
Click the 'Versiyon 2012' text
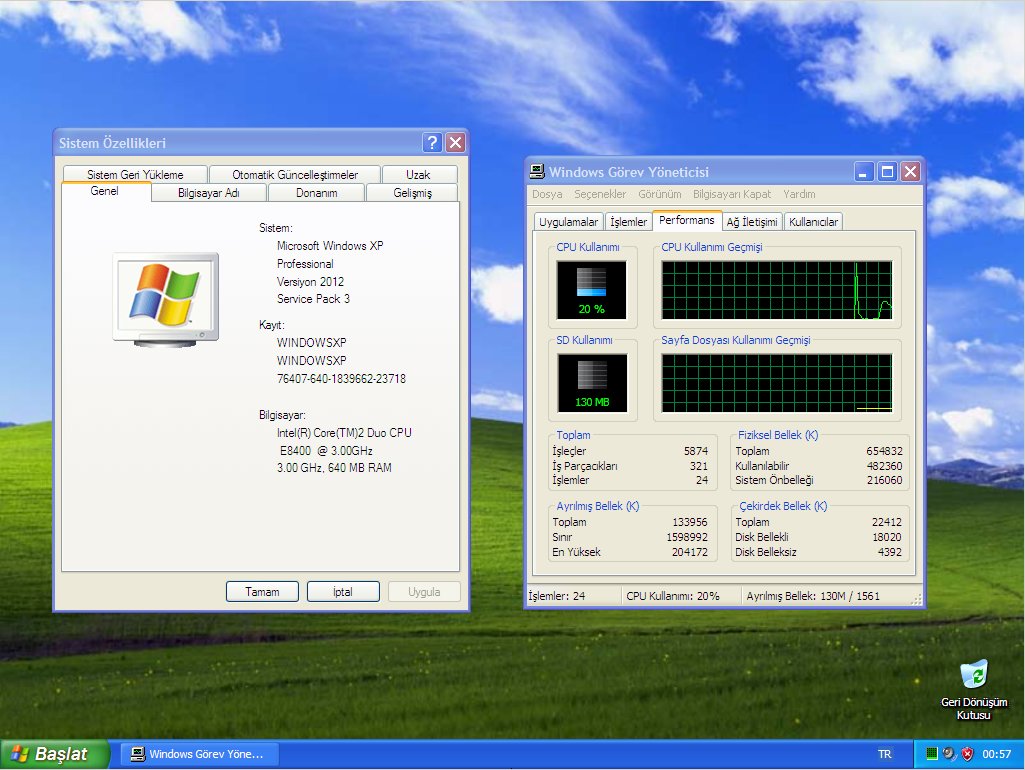click(311, 282)
